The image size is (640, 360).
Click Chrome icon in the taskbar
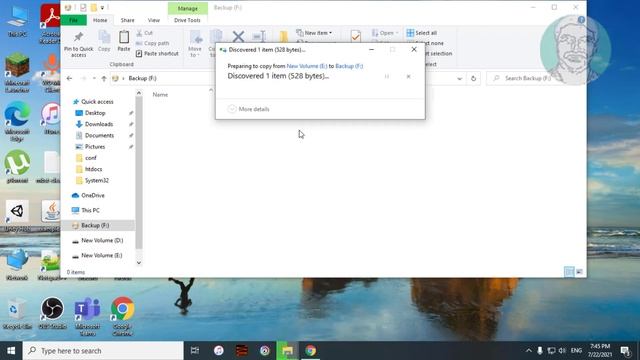310,351
